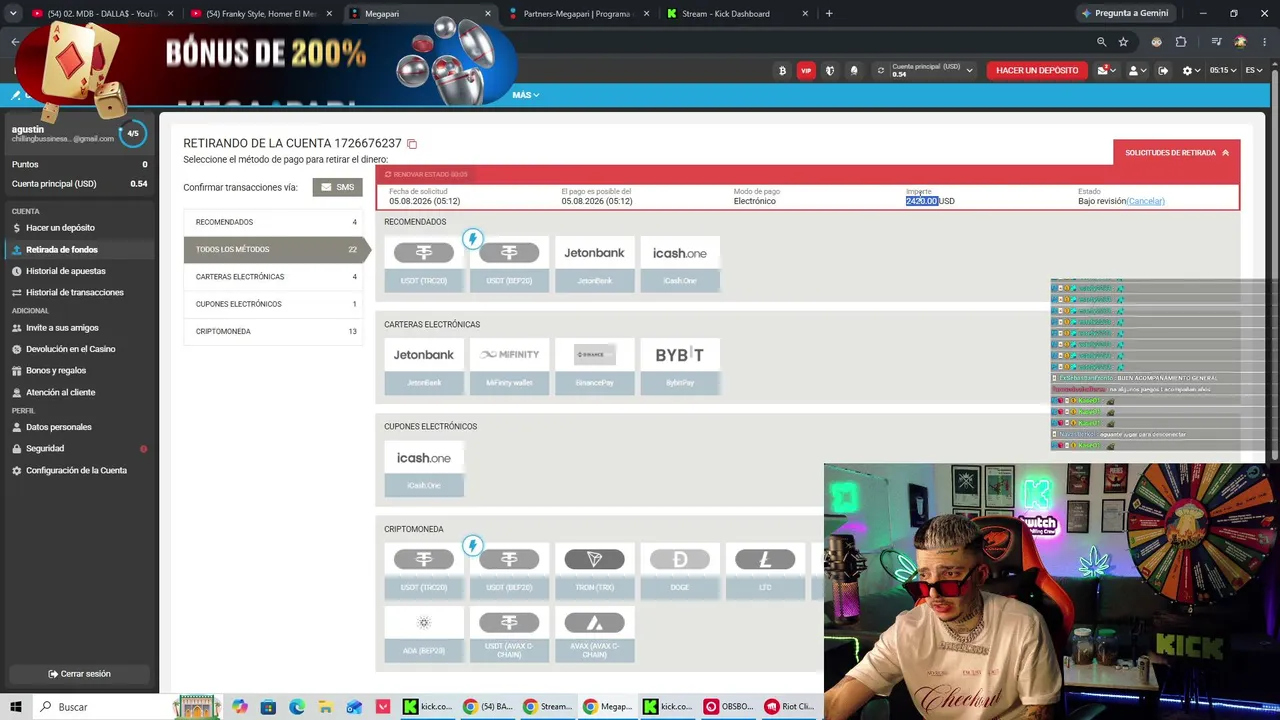Open Historial de transacciones in sidebar
Viewport: 1280px width, 720px height.
(x=75, y=293)
